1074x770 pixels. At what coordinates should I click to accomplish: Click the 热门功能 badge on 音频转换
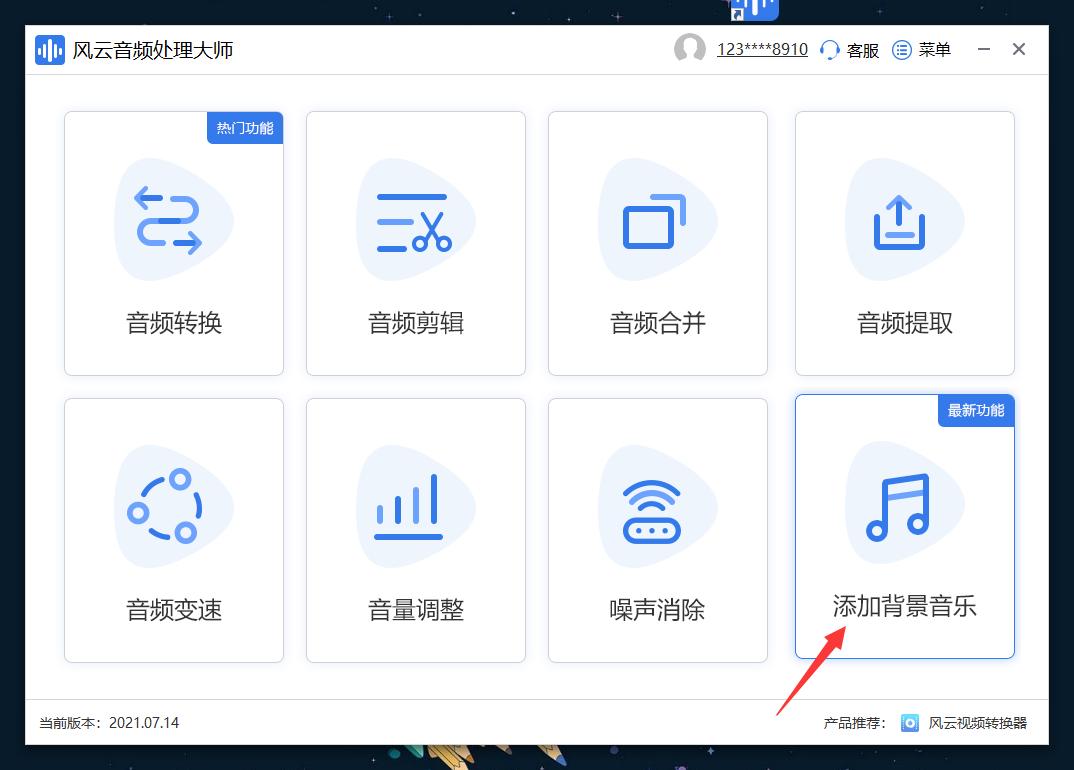(x=244, y=128)
